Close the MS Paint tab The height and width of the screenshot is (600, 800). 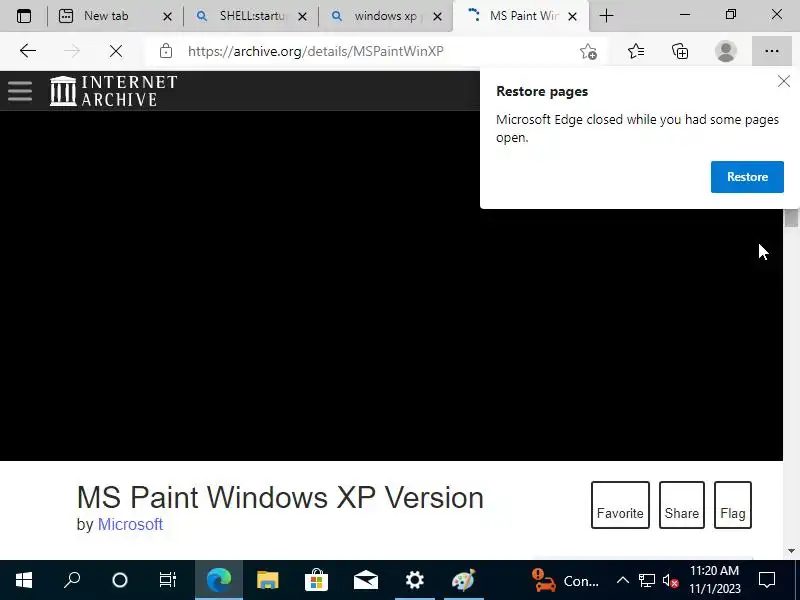(x=572, y=17)
